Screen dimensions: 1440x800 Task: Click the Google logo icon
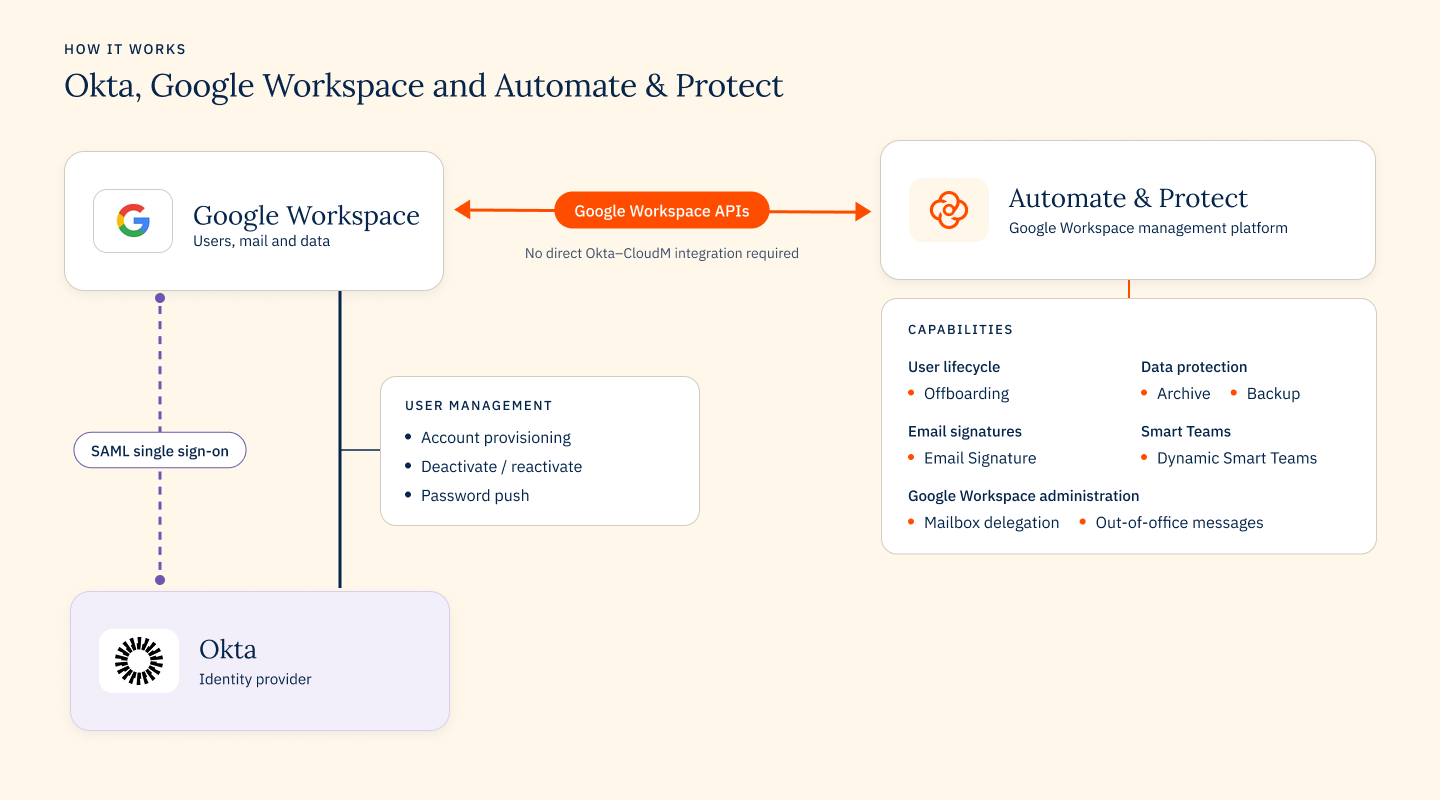click(133, 221)
